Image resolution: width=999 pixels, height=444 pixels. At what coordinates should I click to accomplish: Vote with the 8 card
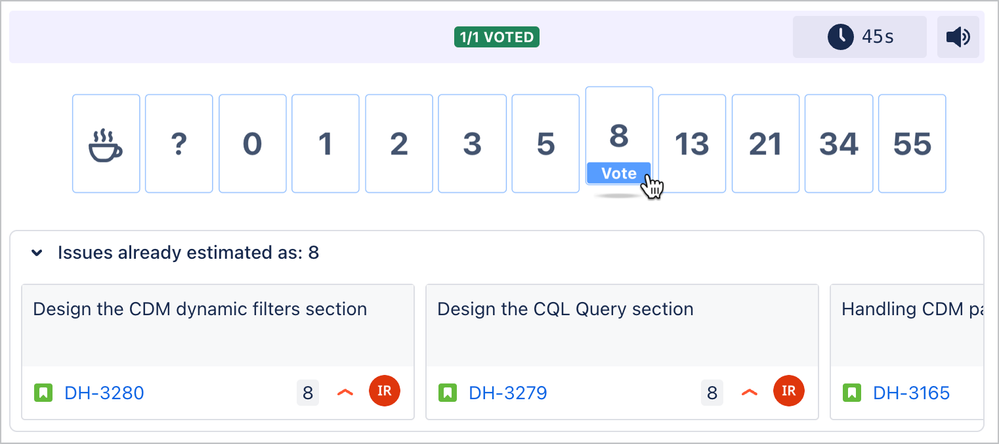[619, 135]
